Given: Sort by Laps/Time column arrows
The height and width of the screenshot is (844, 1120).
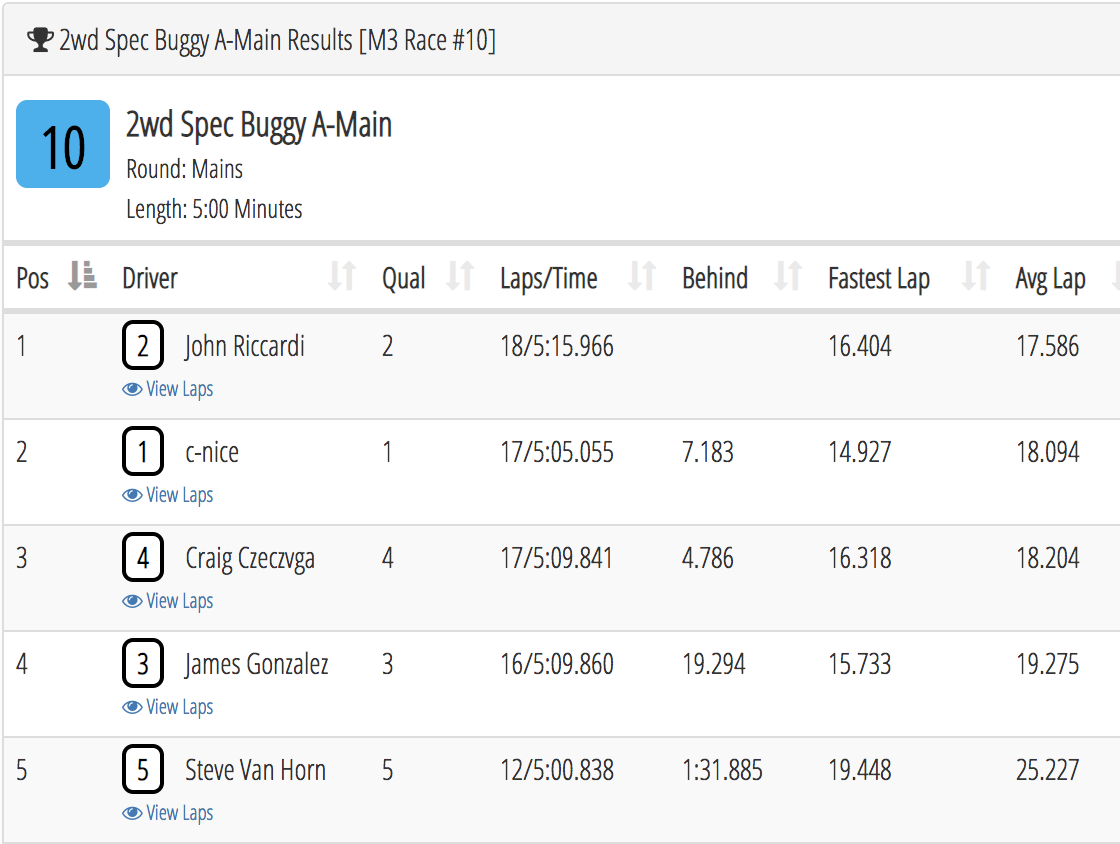Looking at the screenshot, I should point(642,277).
